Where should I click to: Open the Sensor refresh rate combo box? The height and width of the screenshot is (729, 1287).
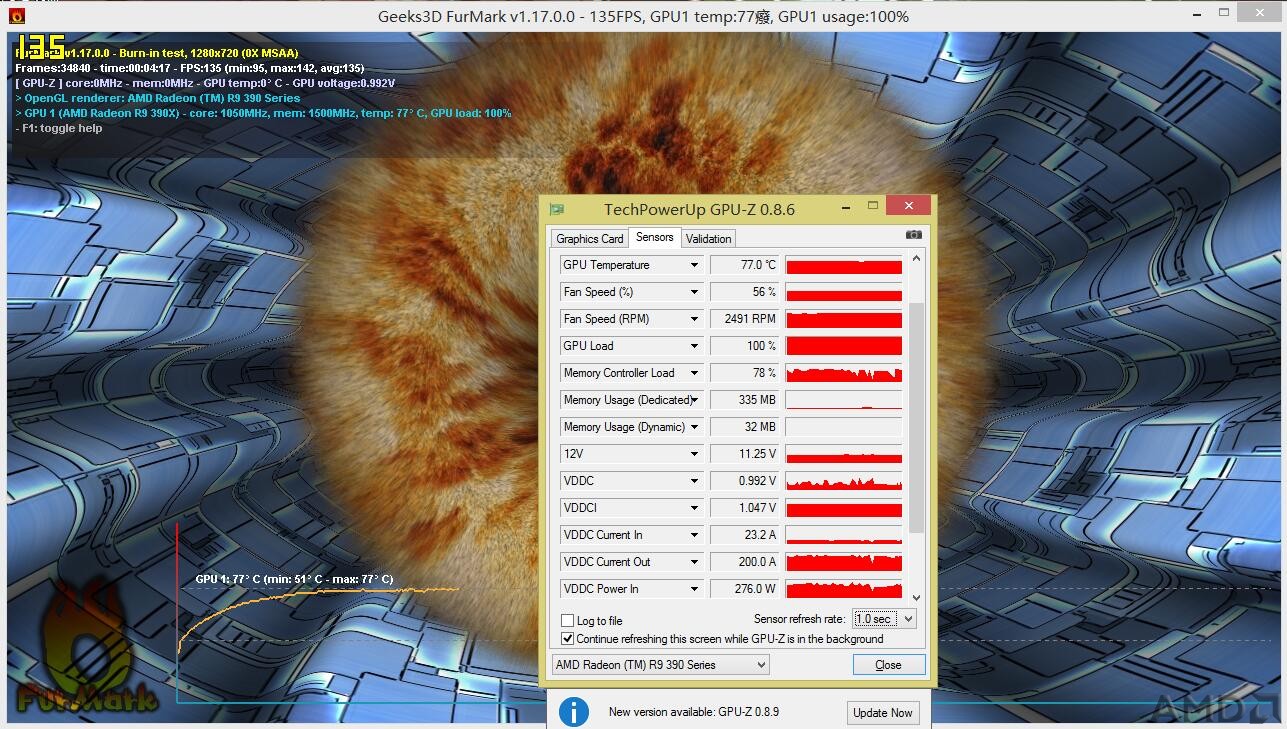[884, 619]
